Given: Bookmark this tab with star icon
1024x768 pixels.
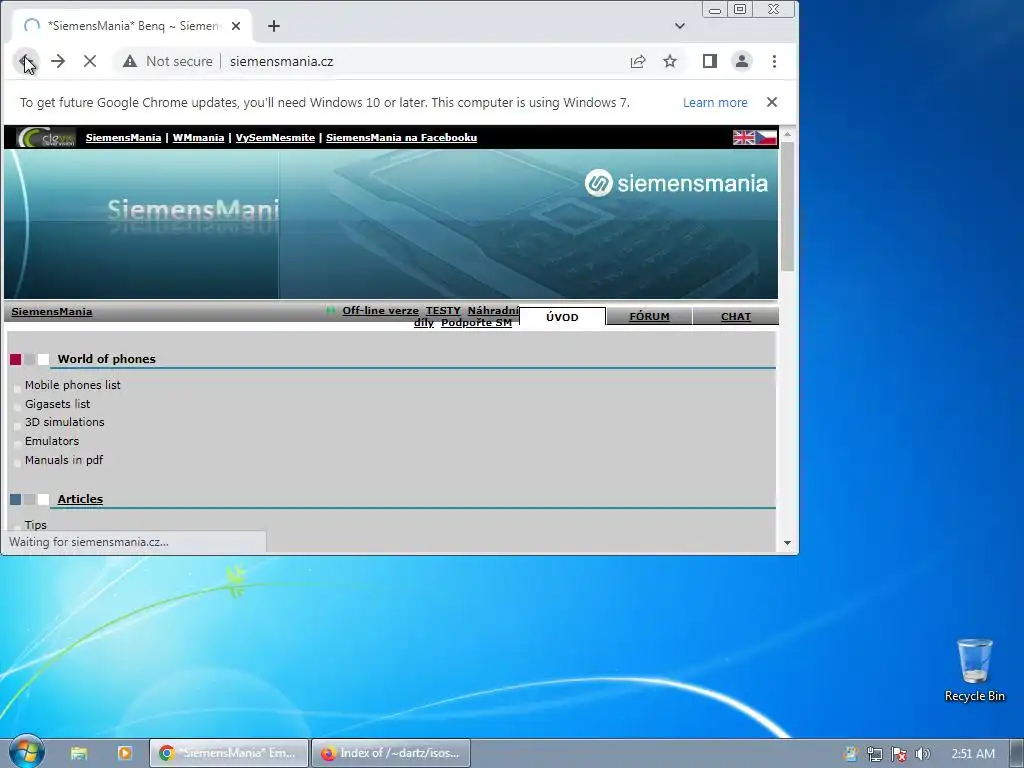Looking at the screenshot, I should [670, 61].
